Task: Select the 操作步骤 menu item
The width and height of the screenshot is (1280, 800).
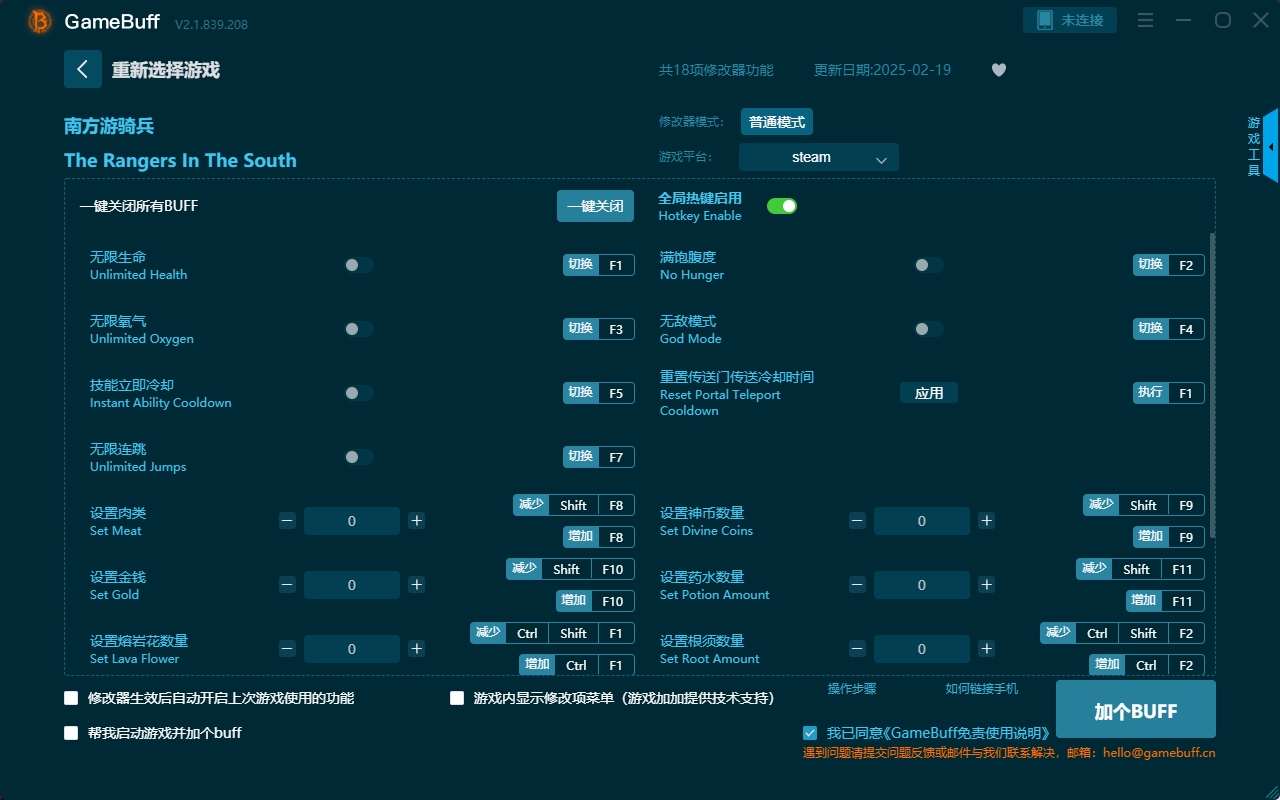Action: (x=852, y=687)
